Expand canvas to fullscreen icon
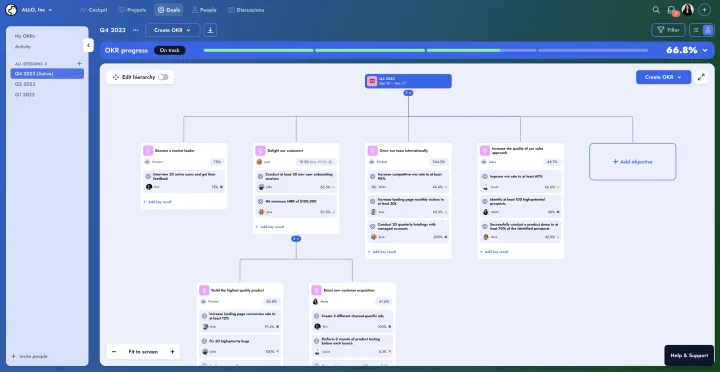720x372 pixels. click(701, 77)
